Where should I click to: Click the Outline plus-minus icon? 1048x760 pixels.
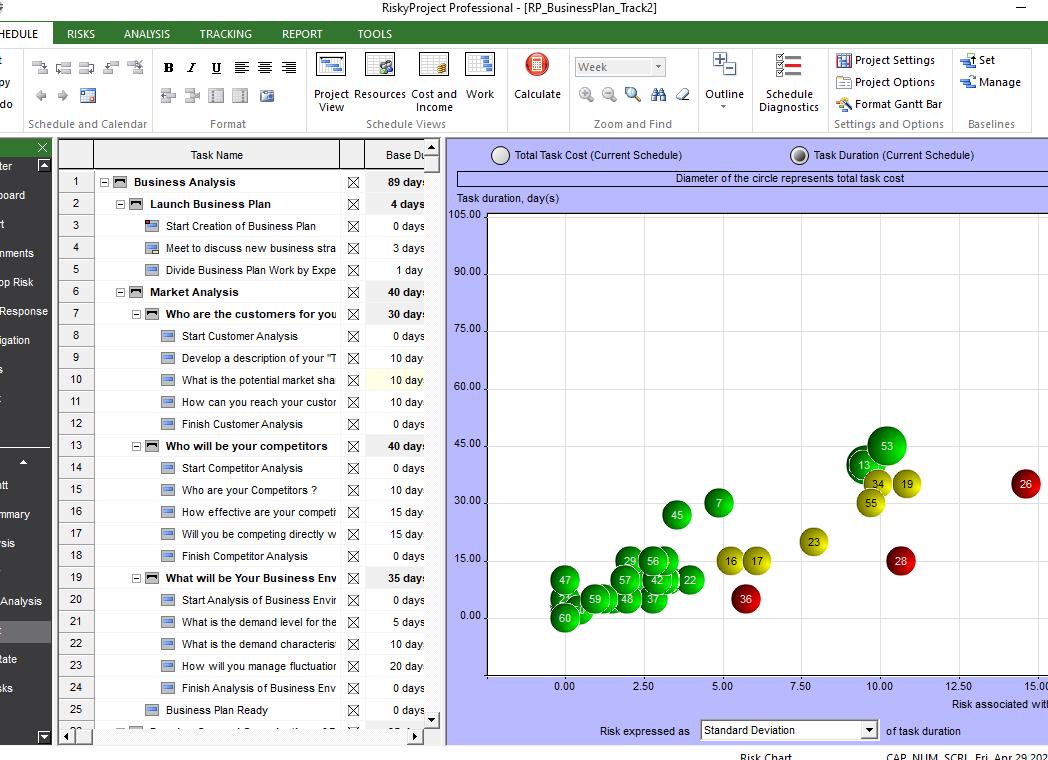tap(725, 64)
